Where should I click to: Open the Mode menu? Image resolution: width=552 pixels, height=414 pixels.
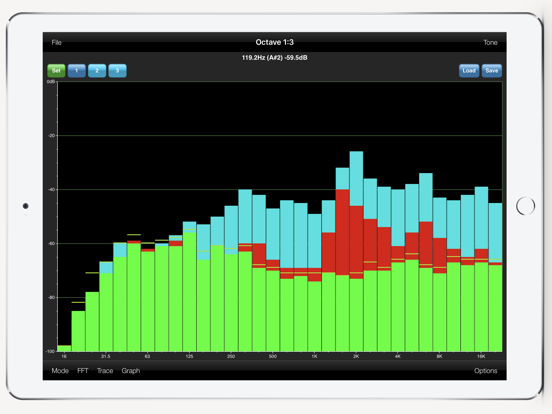(60, 371)
